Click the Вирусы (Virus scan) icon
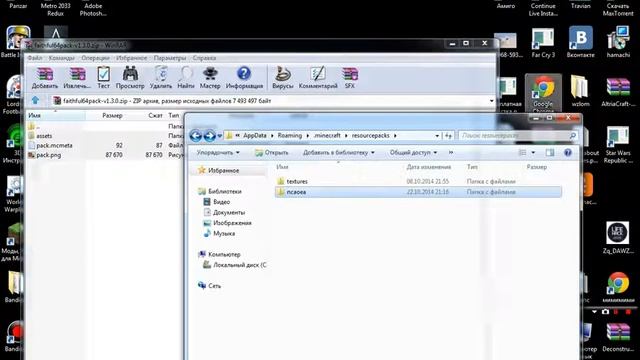The width and height of the screenshot is (640, 360). [282, 78]
